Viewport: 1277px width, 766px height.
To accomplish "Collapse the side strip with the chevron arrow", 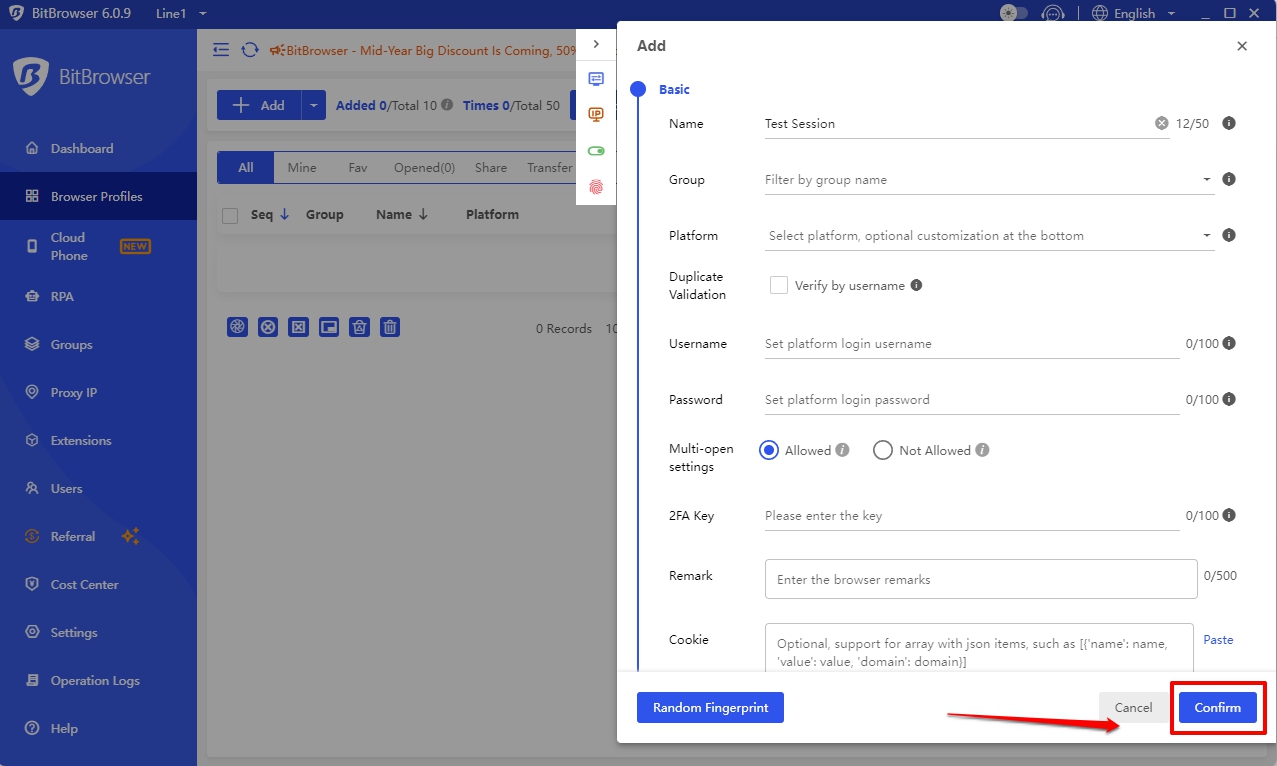I will pos(596,44).
